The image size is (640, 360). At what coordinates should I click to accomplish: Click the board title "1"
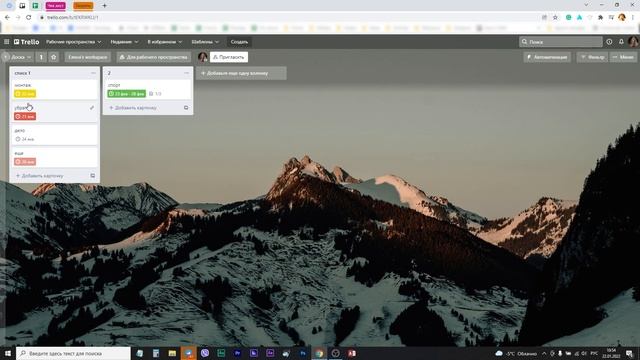pos(41,57)
